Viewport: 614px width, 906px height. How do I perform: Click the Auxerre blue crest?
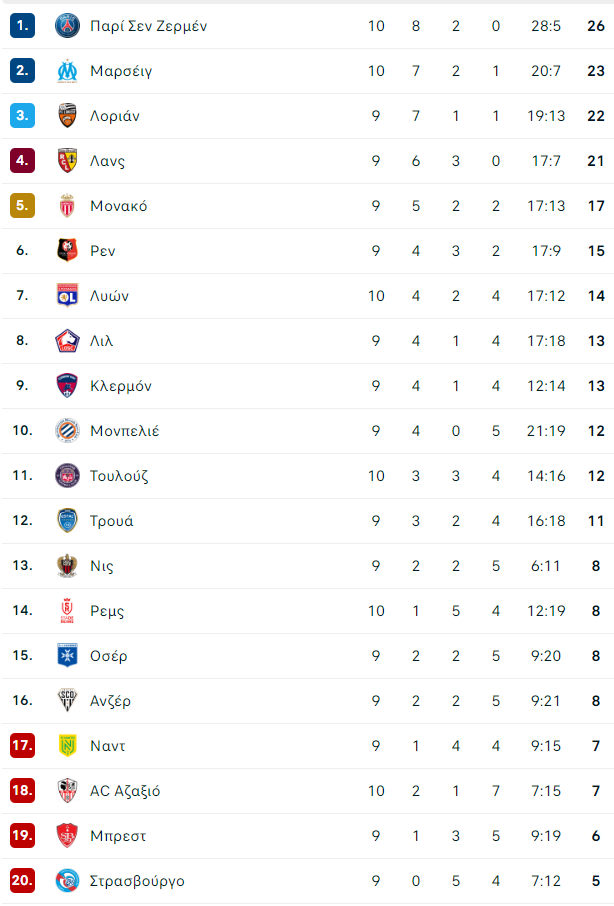[x=67, y=656]
